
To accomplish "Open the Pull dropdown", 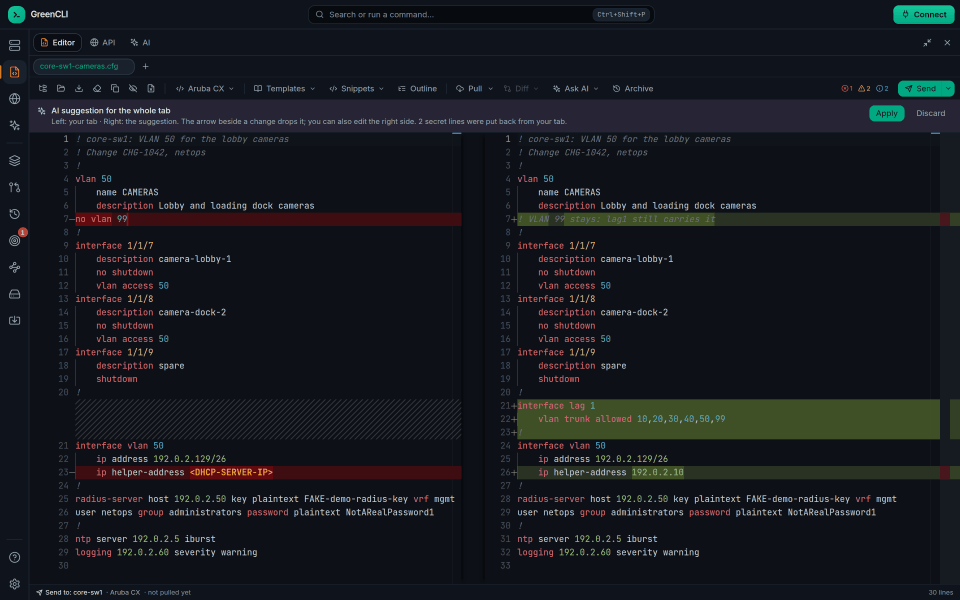I will (474, 89).
